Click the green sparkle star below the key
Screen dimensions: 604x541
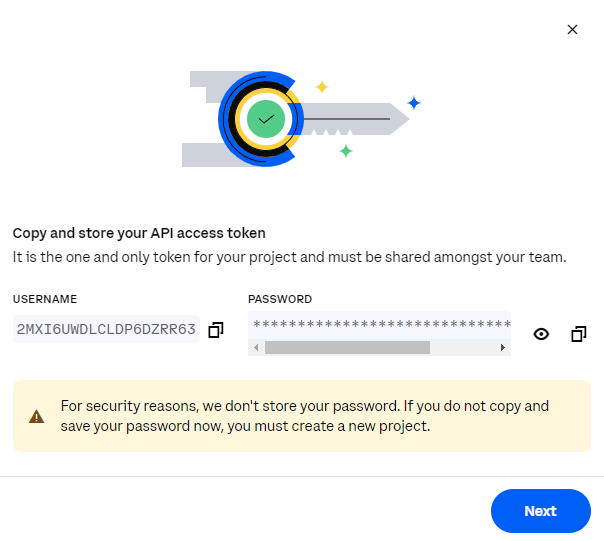pos(346,151)
